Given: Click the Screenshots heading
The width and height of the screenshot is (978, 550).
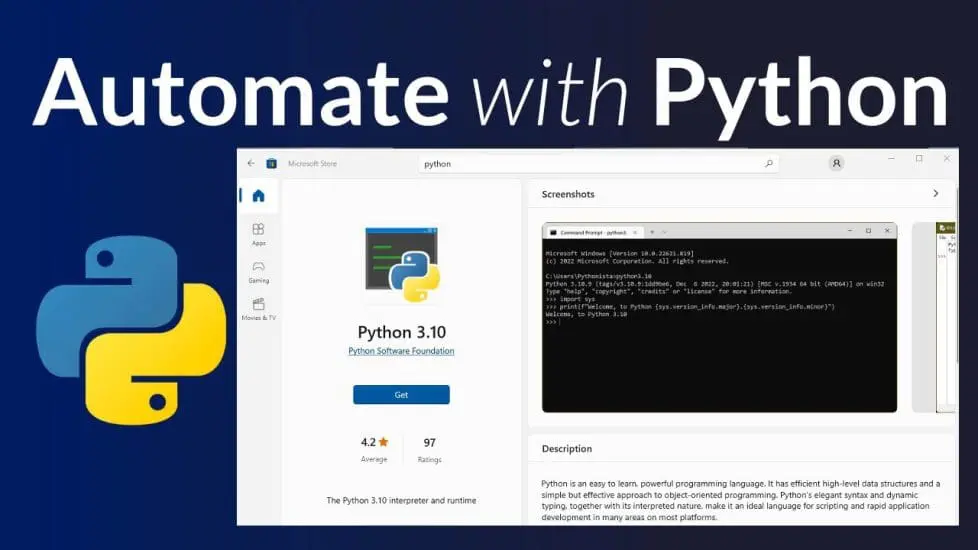Looking at the screenshot, I should click(568, 194).
